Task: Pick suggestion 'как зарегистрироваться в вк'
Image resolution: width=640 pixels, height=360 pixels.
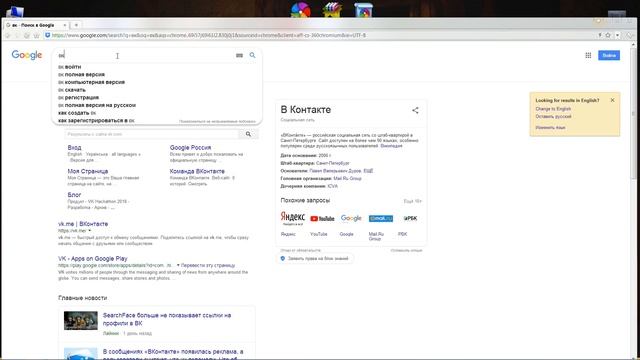Action: click(96, 120)
